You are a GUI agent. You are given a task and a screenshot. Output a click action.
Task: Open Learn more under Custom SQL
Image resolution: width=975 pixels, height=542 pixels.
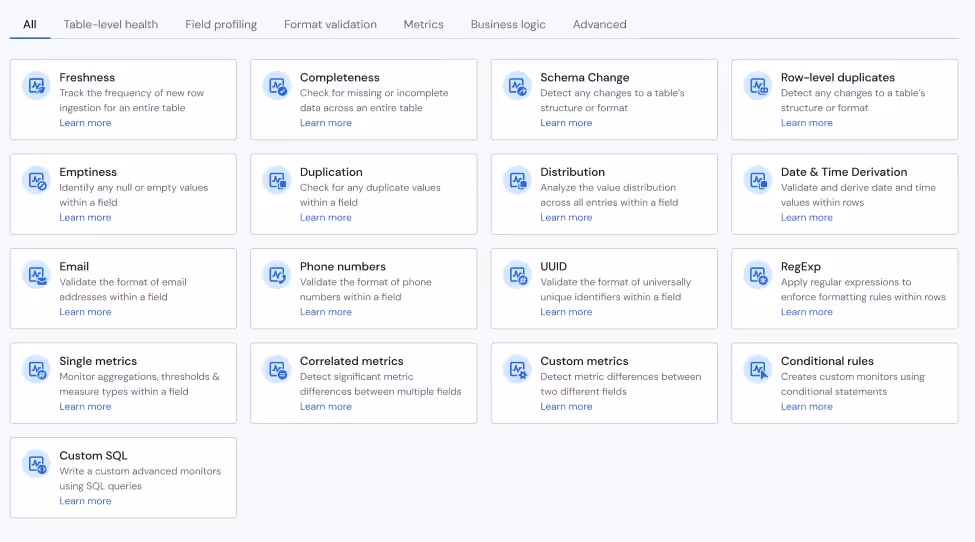coord(85,500)
